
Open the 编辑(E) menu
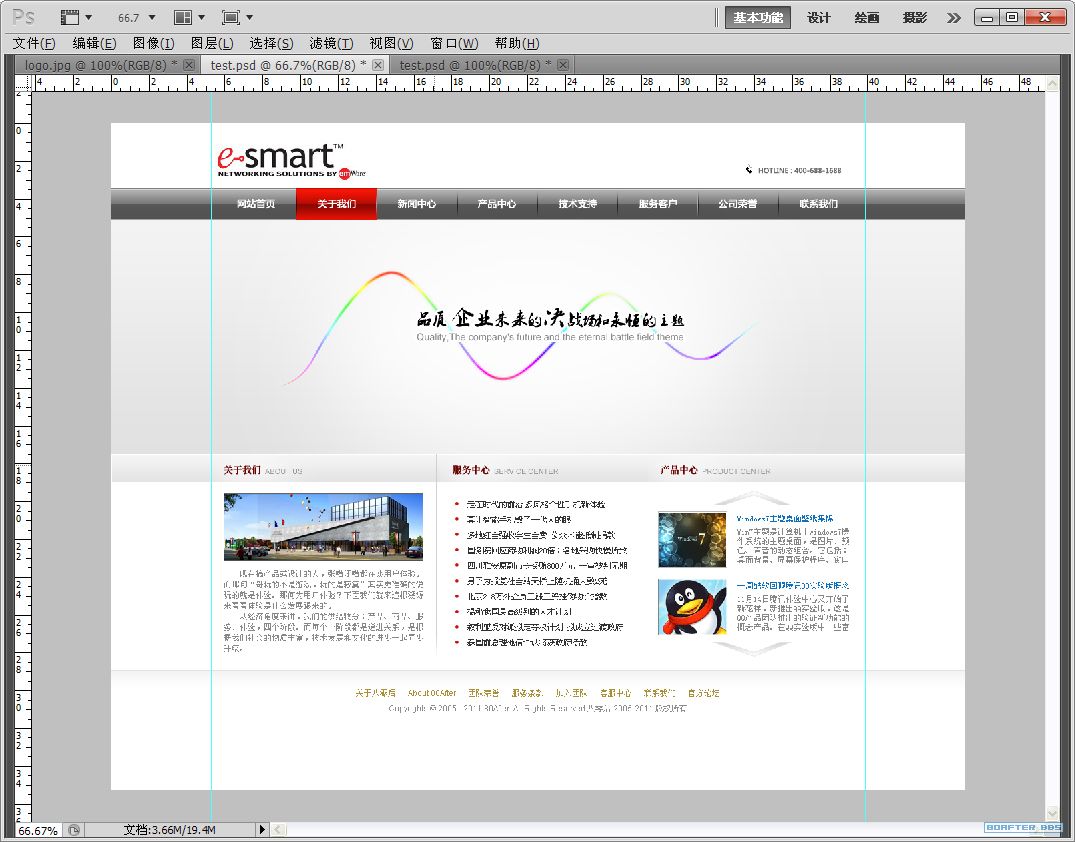[x=94, y=43]
